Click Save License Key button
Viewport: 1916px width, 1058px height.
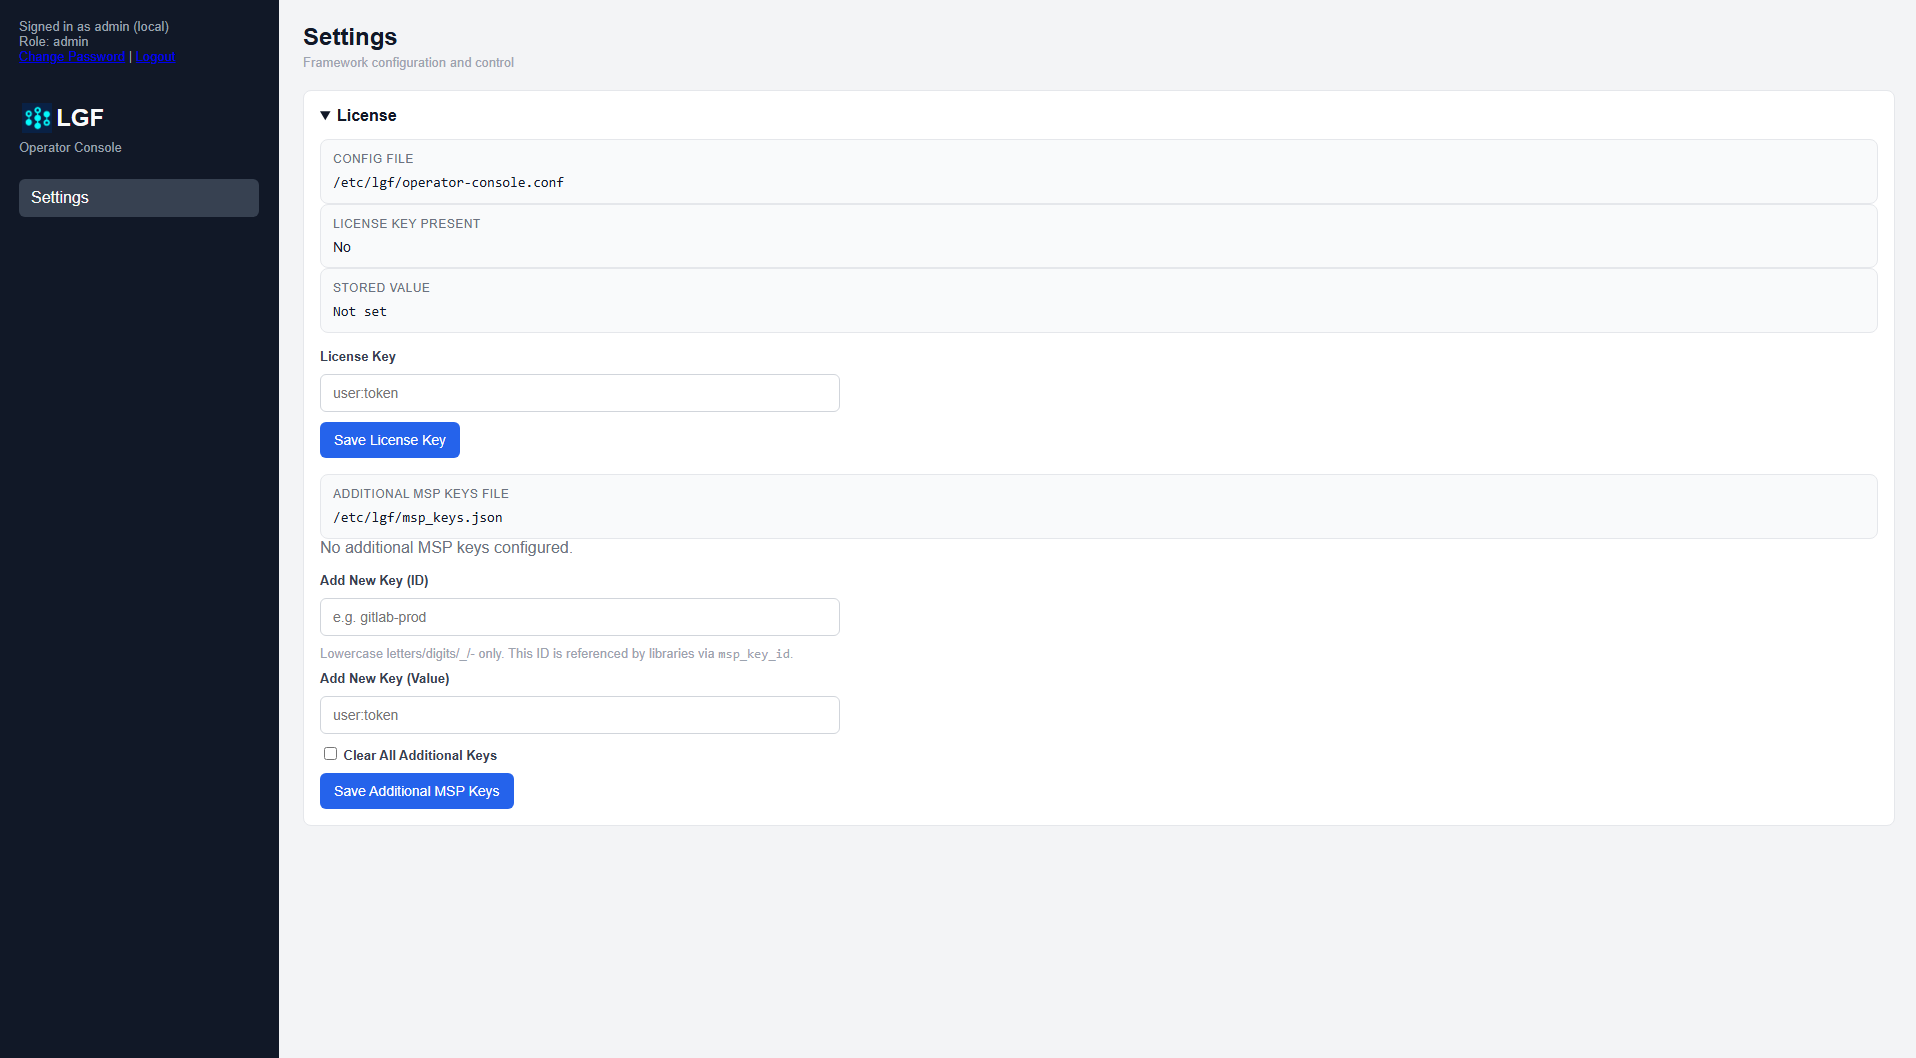pyautogui.click(x=390, y=440)
